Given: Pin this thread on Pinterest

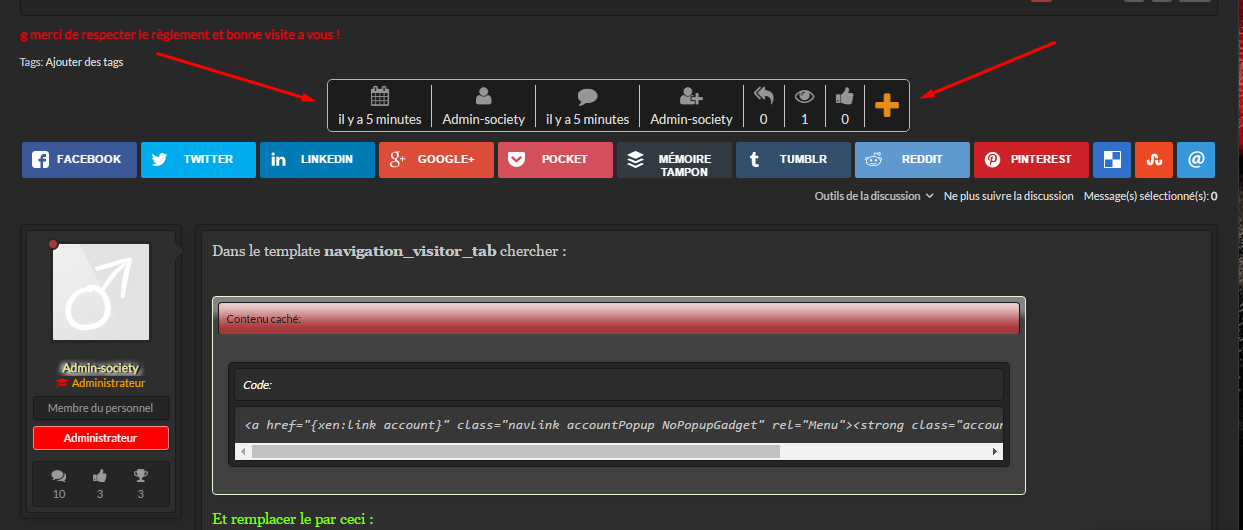Looking at the screenshot, I should (x=1031, y=160).
